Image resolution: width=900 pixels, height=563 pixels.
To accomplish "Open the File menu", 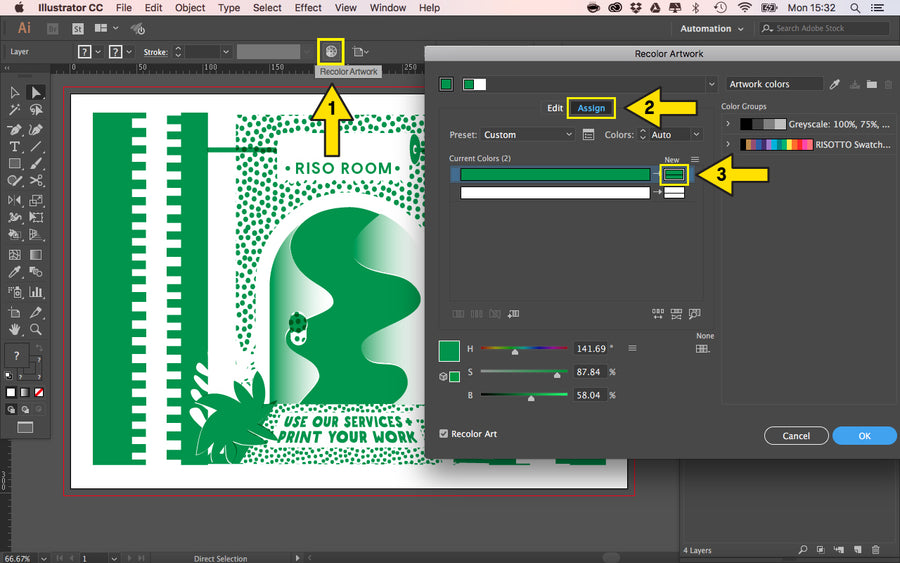I will coord(123,7).
